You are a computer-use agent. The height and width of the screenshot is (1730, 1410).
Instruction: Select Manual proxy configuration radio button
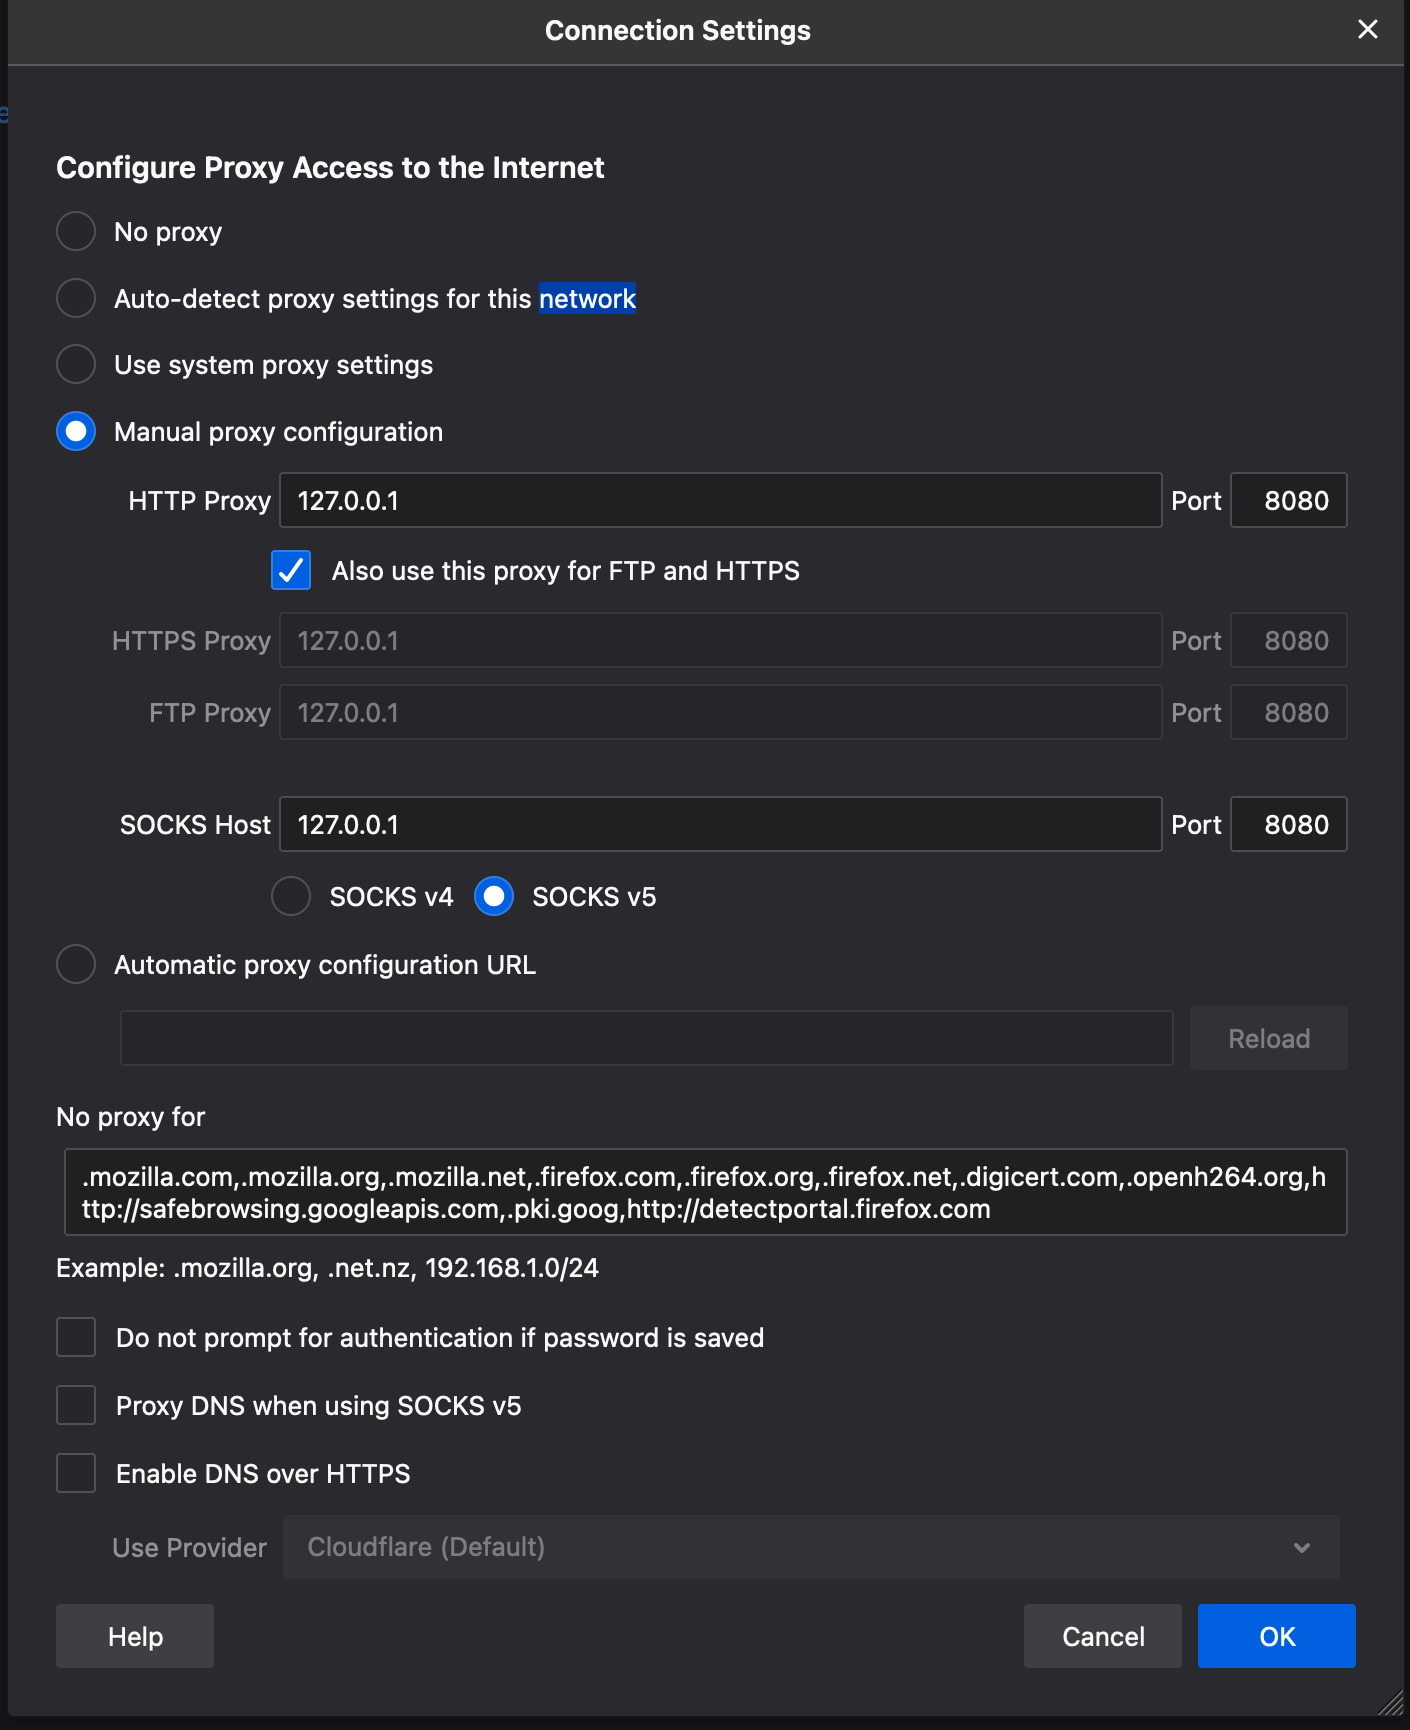click(x=76, y=432)
